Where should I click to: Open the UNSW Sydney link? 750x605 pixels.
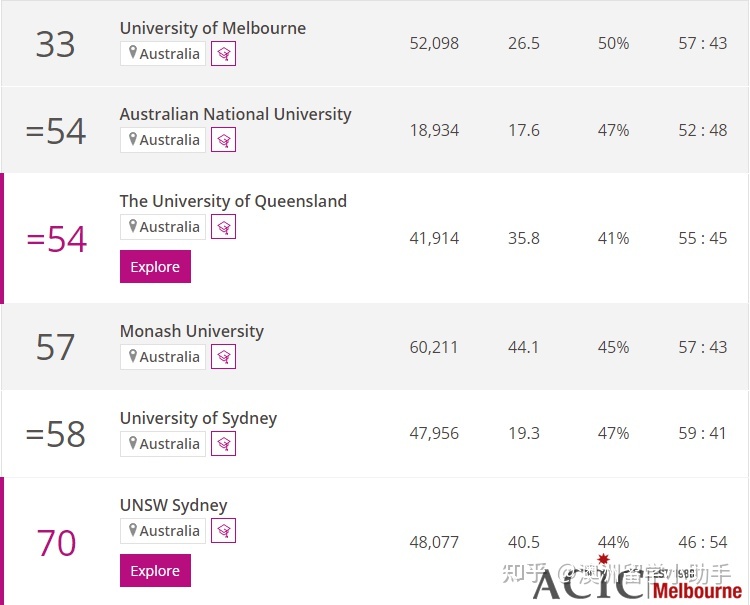click(174, 505)
